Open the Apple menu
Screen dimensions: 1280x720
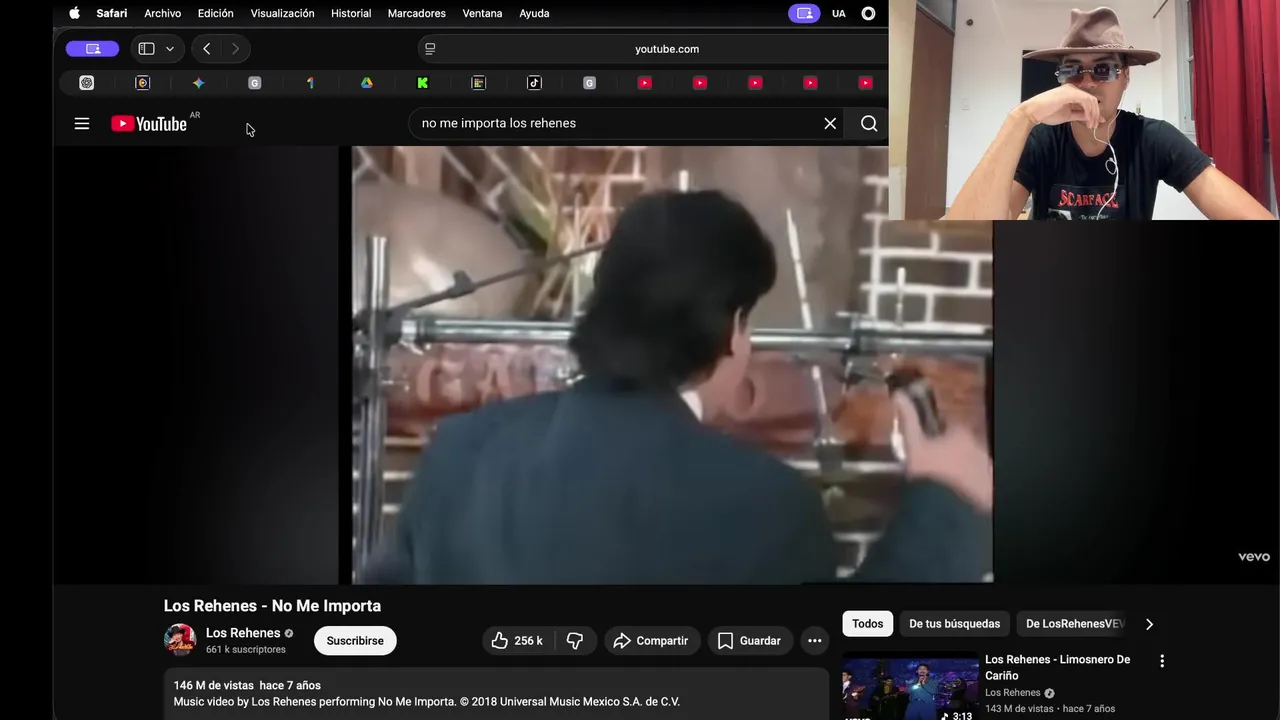[x=74, y=13]
